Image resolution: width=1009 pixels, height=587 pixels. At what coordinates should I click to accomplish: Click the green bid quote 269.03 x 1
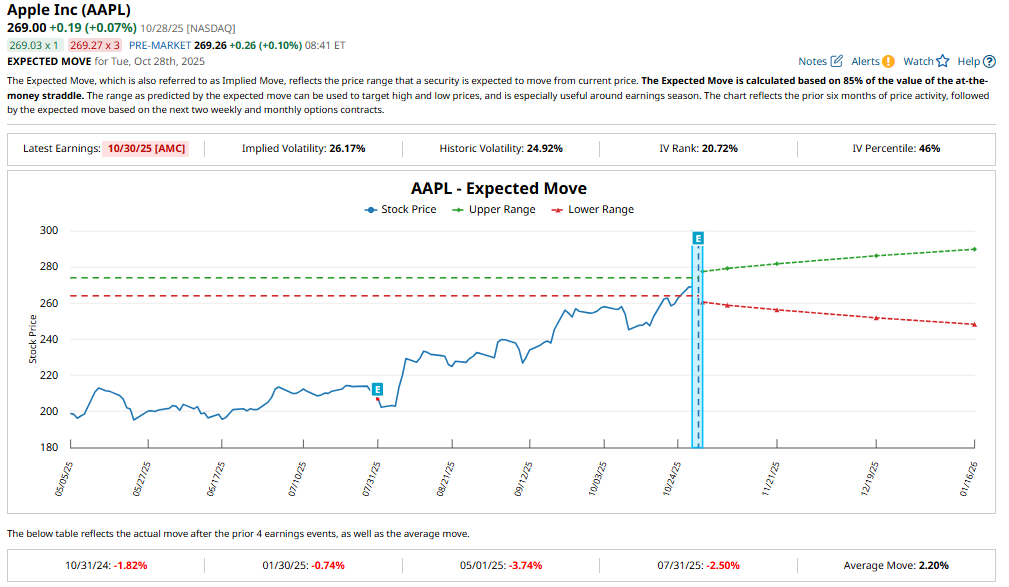click(x=35, y=45)
